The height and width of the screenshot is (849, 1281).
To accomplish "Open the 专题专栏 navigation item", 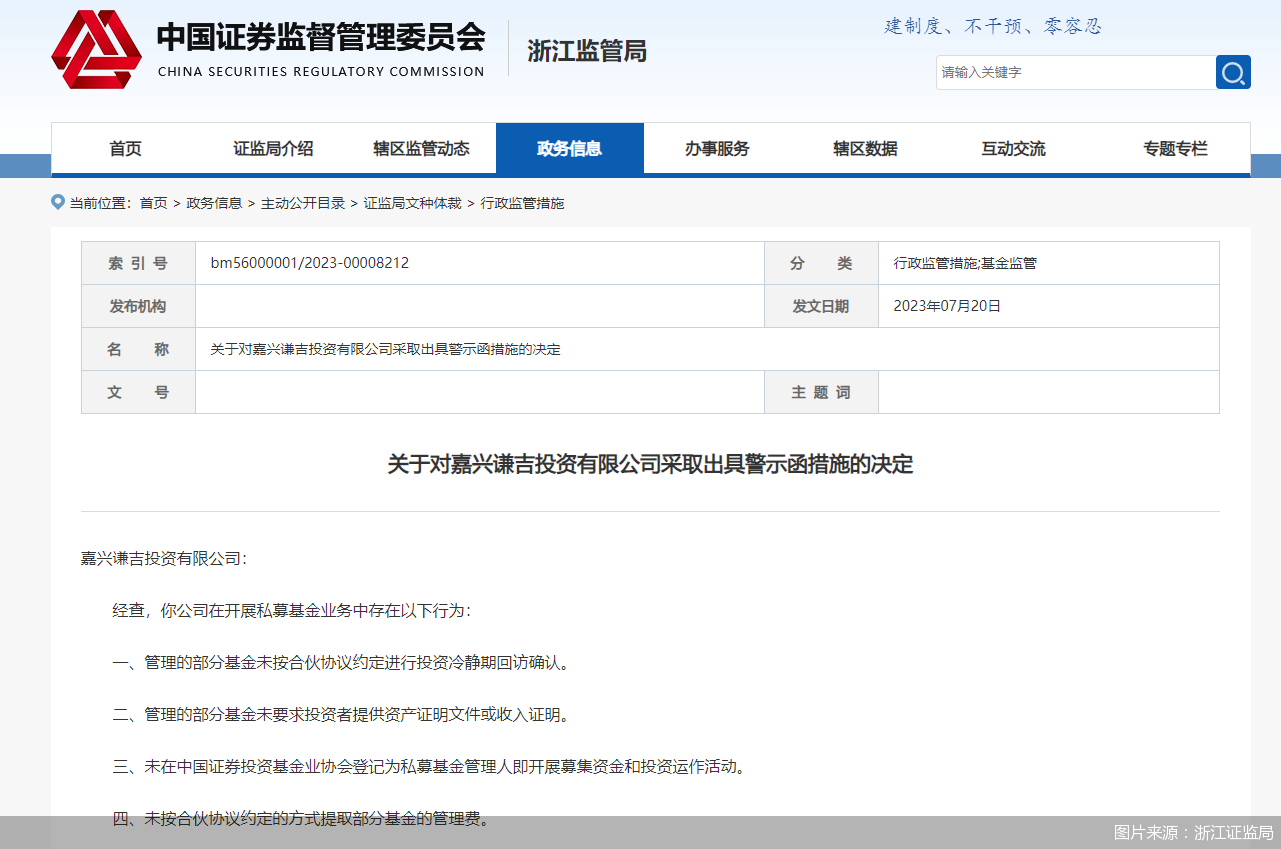I will point(1175,148).
